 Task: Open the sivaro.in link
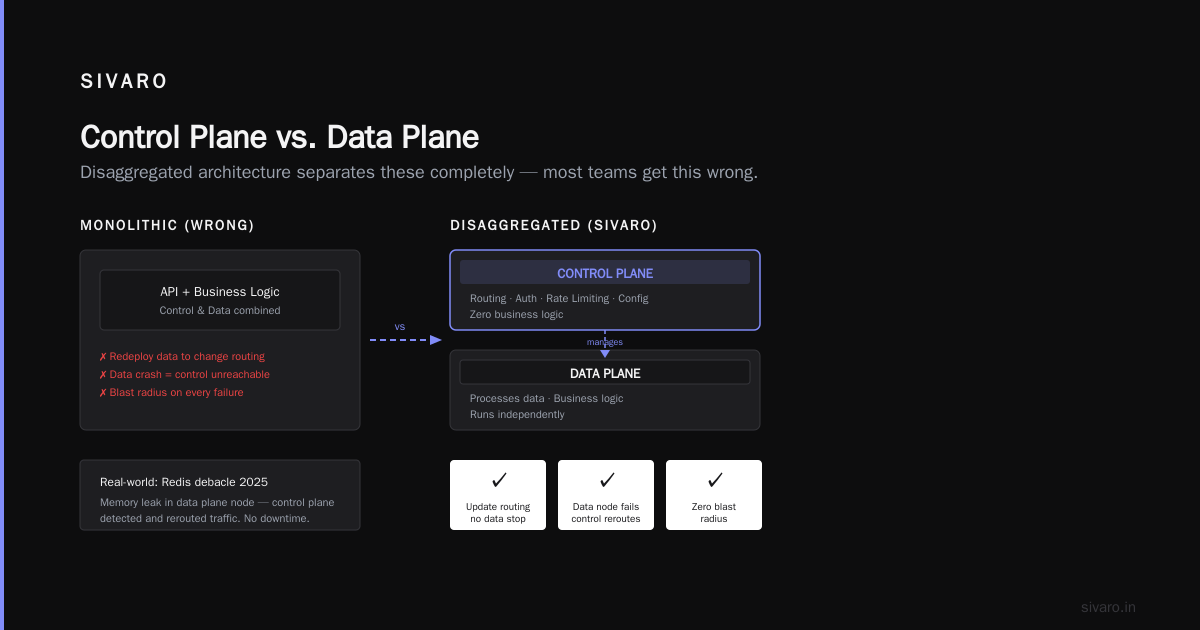[x=1108, y=607]
